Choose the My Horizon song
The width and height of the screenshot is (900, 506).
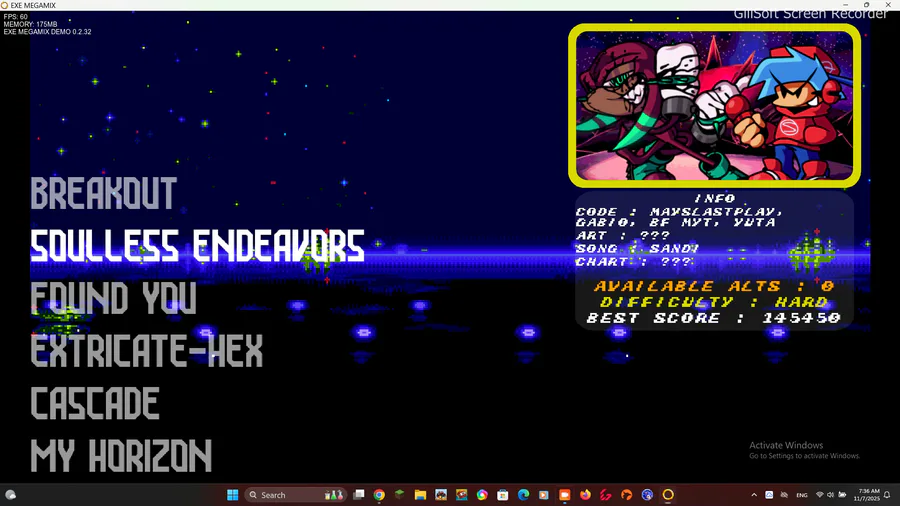(121, 456)
